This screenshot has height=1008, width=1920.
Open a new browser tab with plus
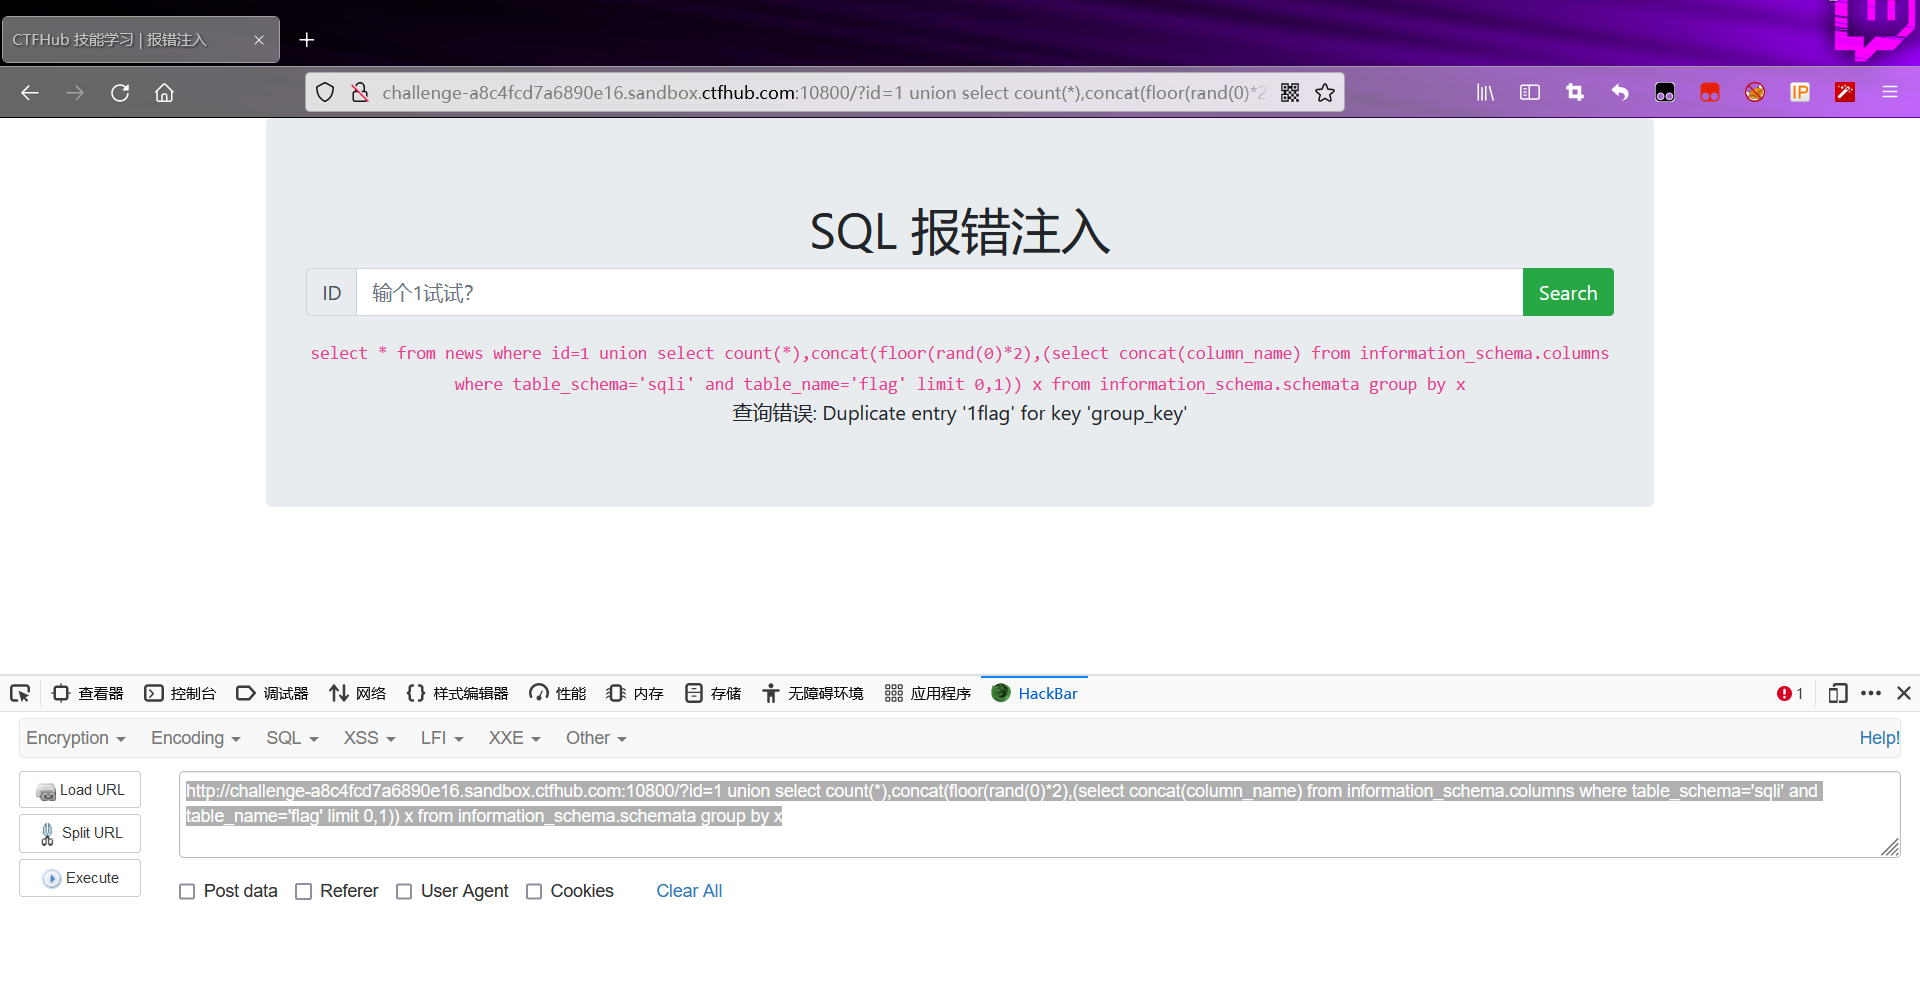click(307, 40)
